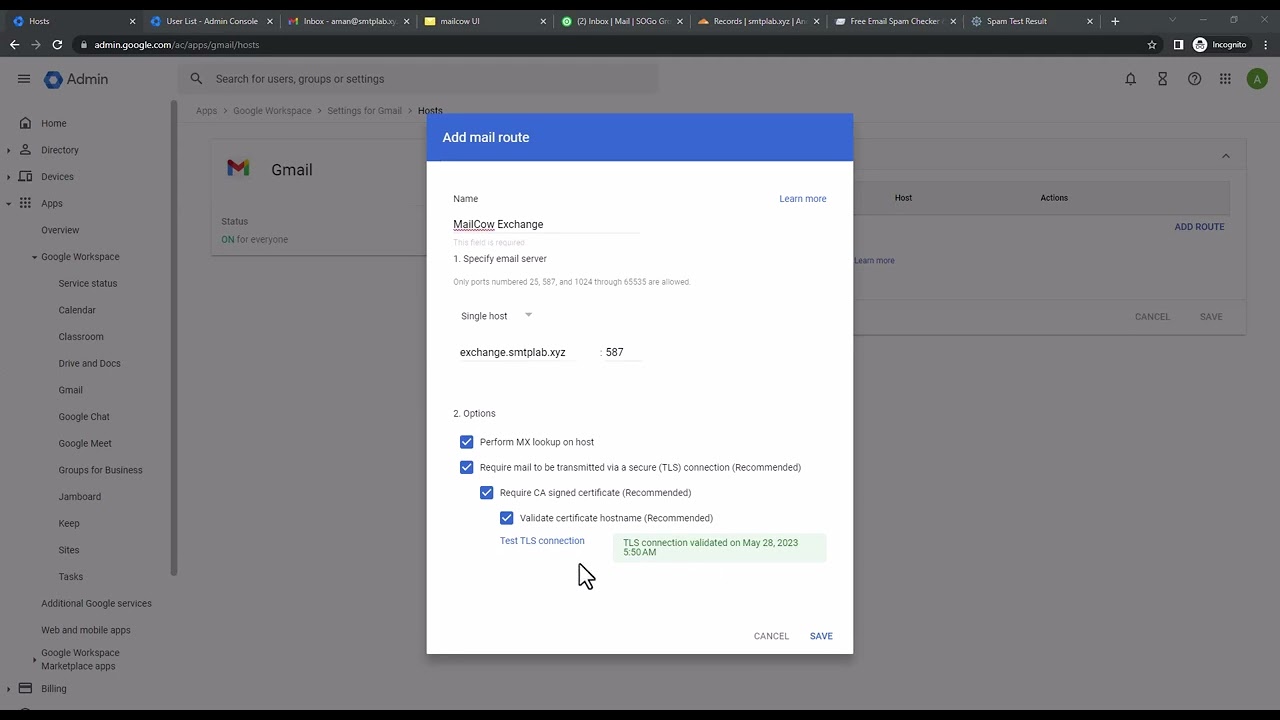Open the notifications bell

point(1131,79)
